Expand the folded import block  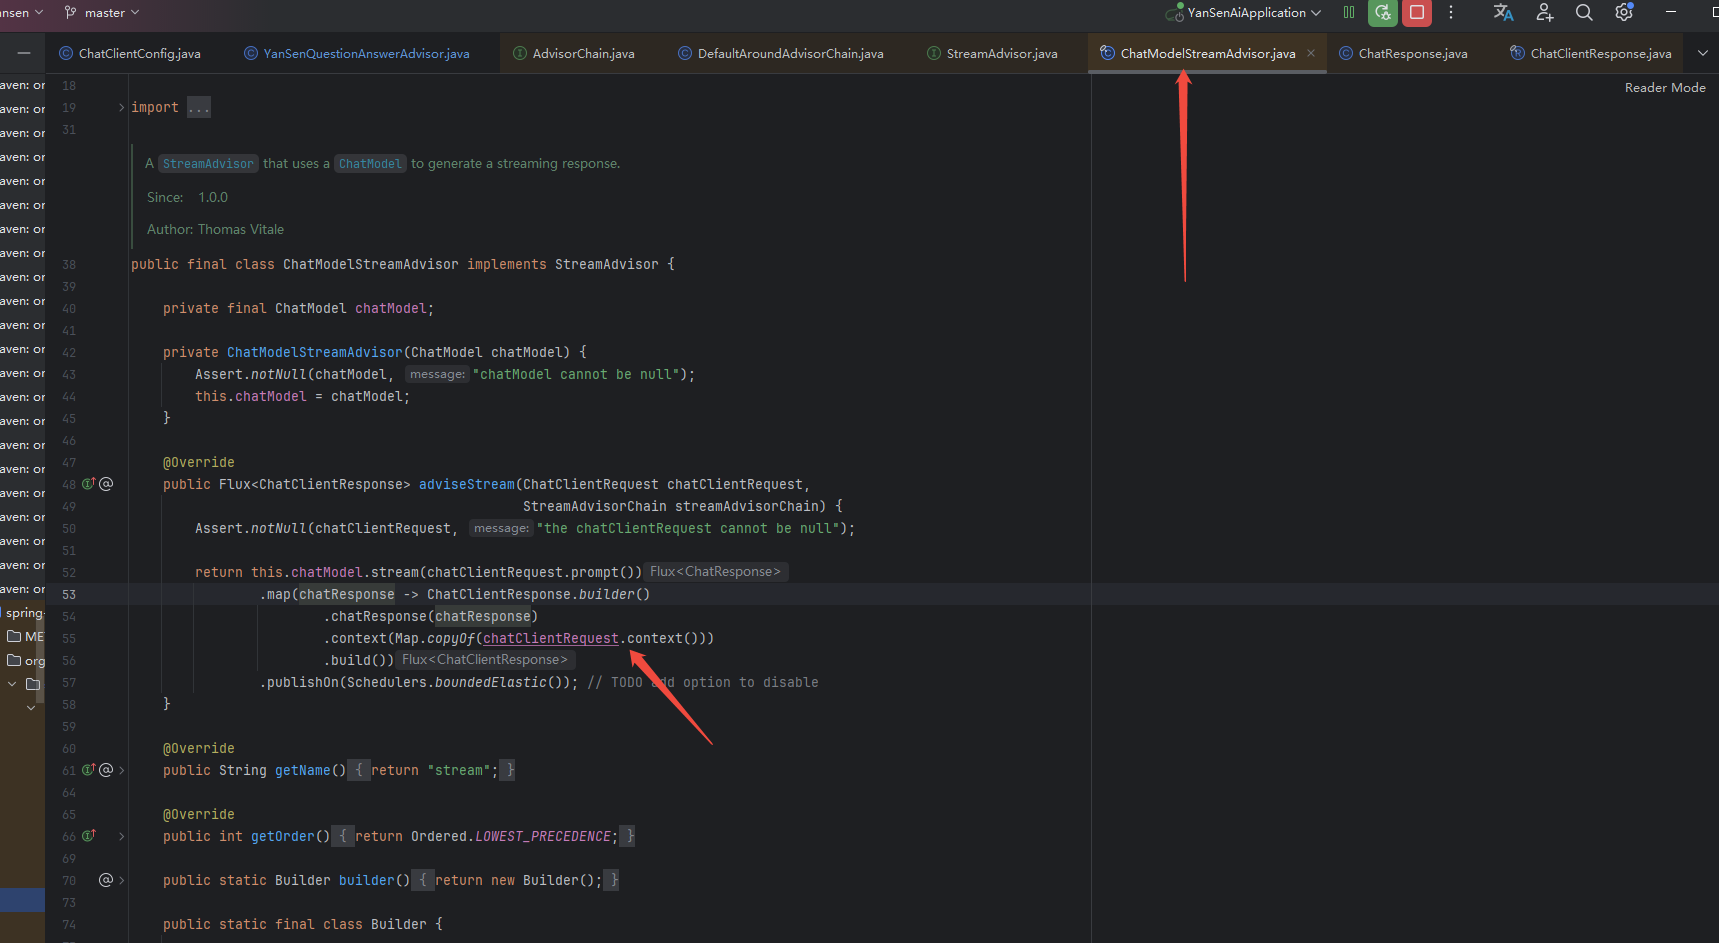(122, 108)
